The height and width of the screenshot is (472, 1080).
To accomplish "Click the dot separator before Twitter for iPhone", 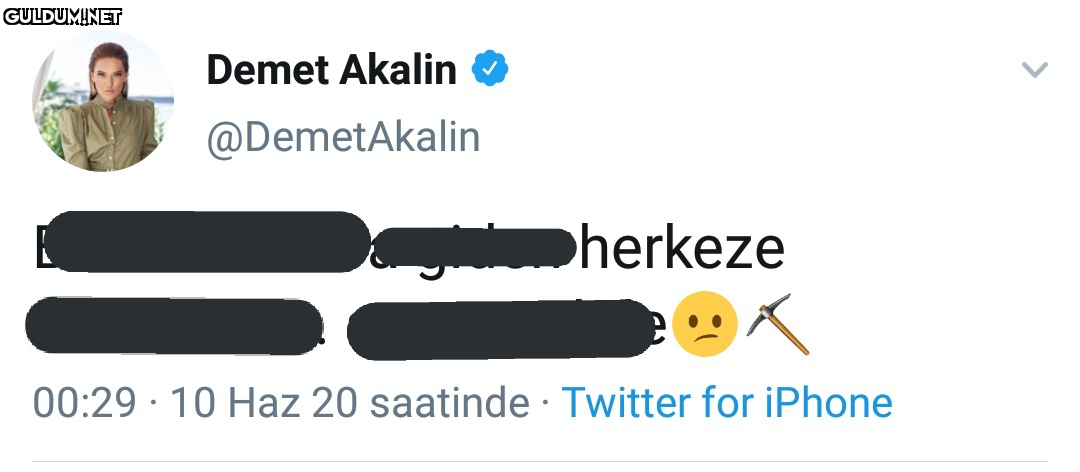I will (546, 404).
